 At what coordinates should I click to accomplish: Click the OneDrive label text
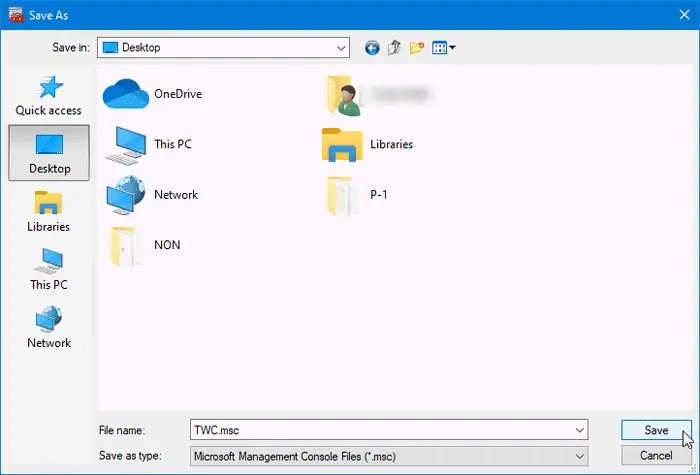(178, 94)
